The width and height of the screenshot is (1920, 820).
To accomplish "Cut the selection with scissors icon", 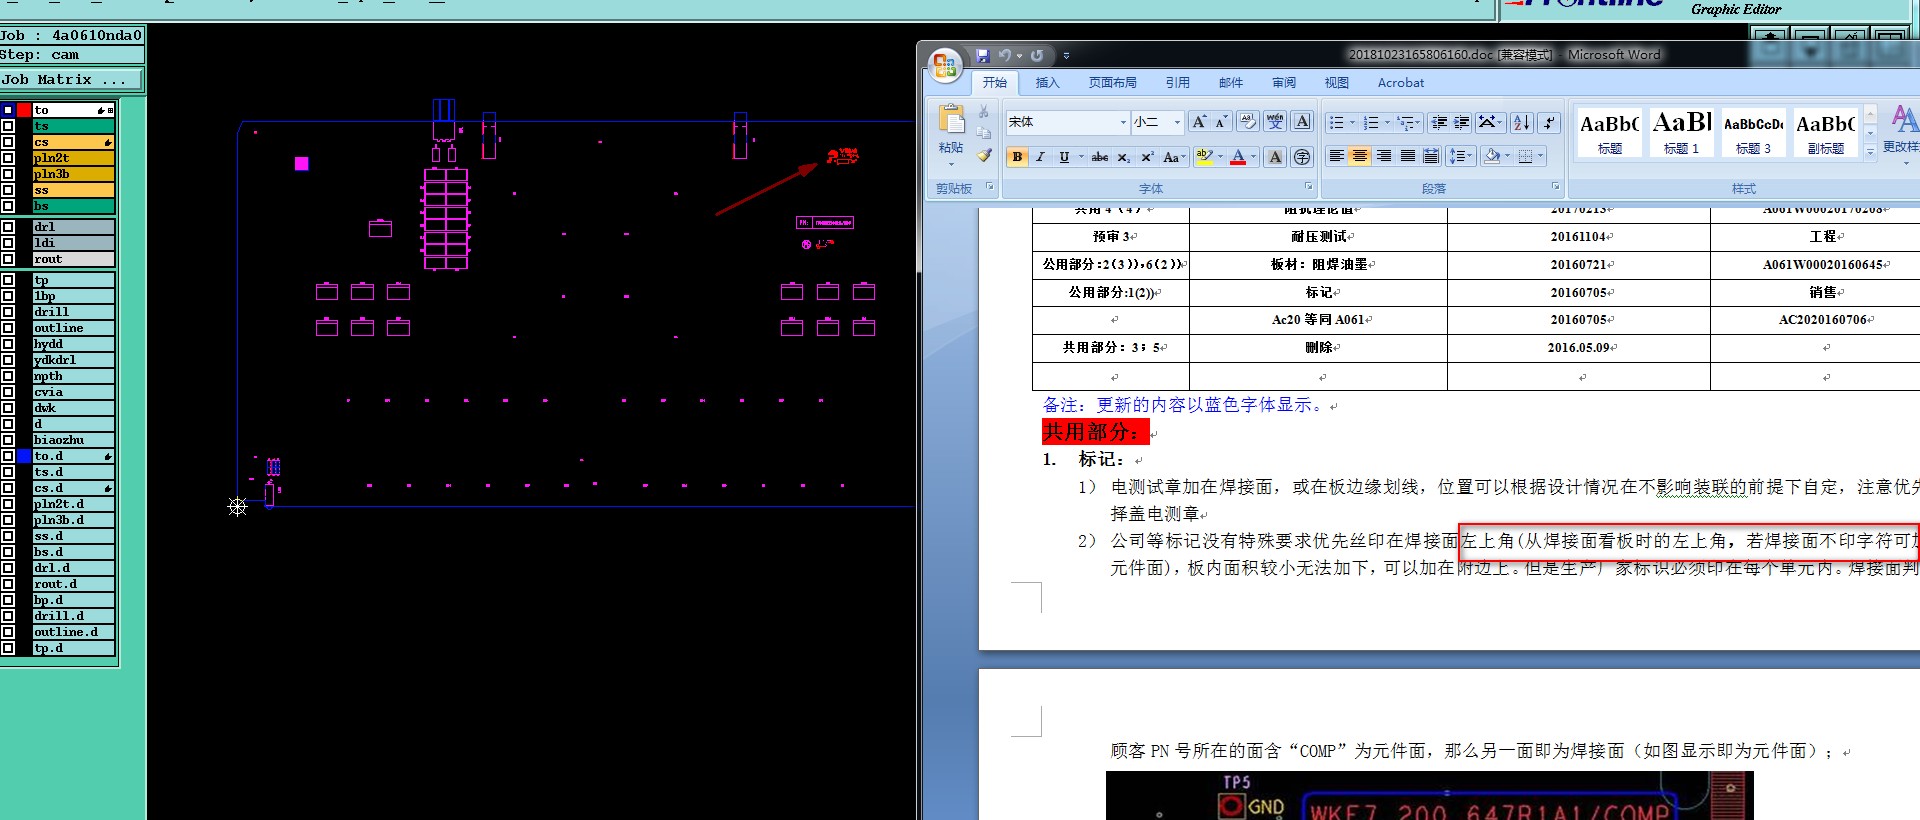I will click(x=984, y=111).
